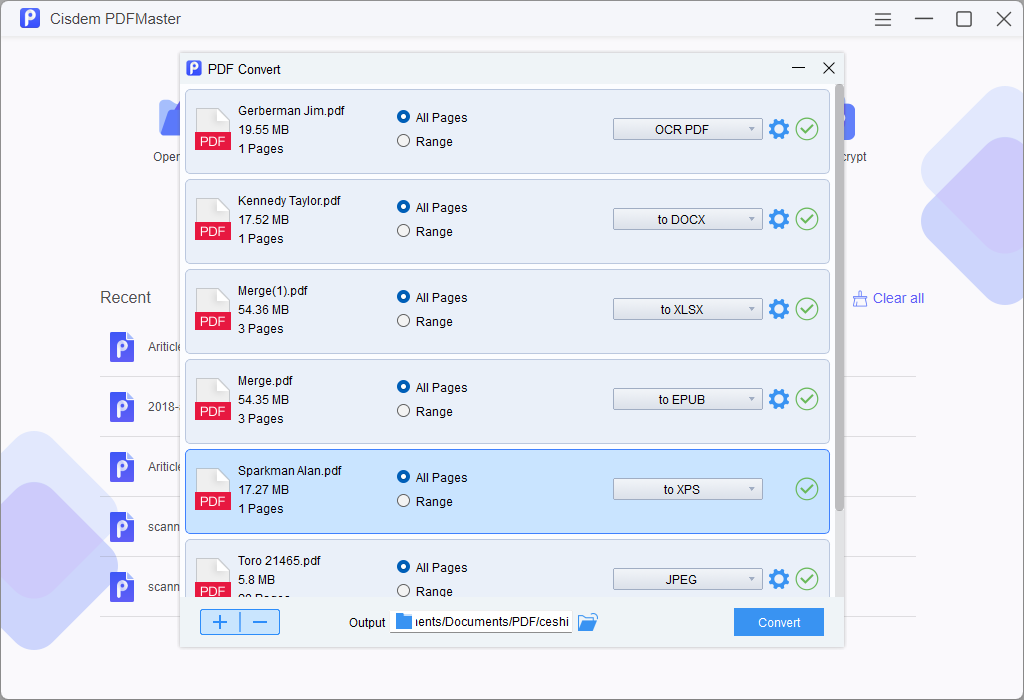The width and height of the screenshot is (1024, 700).
Task: Select Range for Toro 21465.pdf
Action: [x=403, y=591]
